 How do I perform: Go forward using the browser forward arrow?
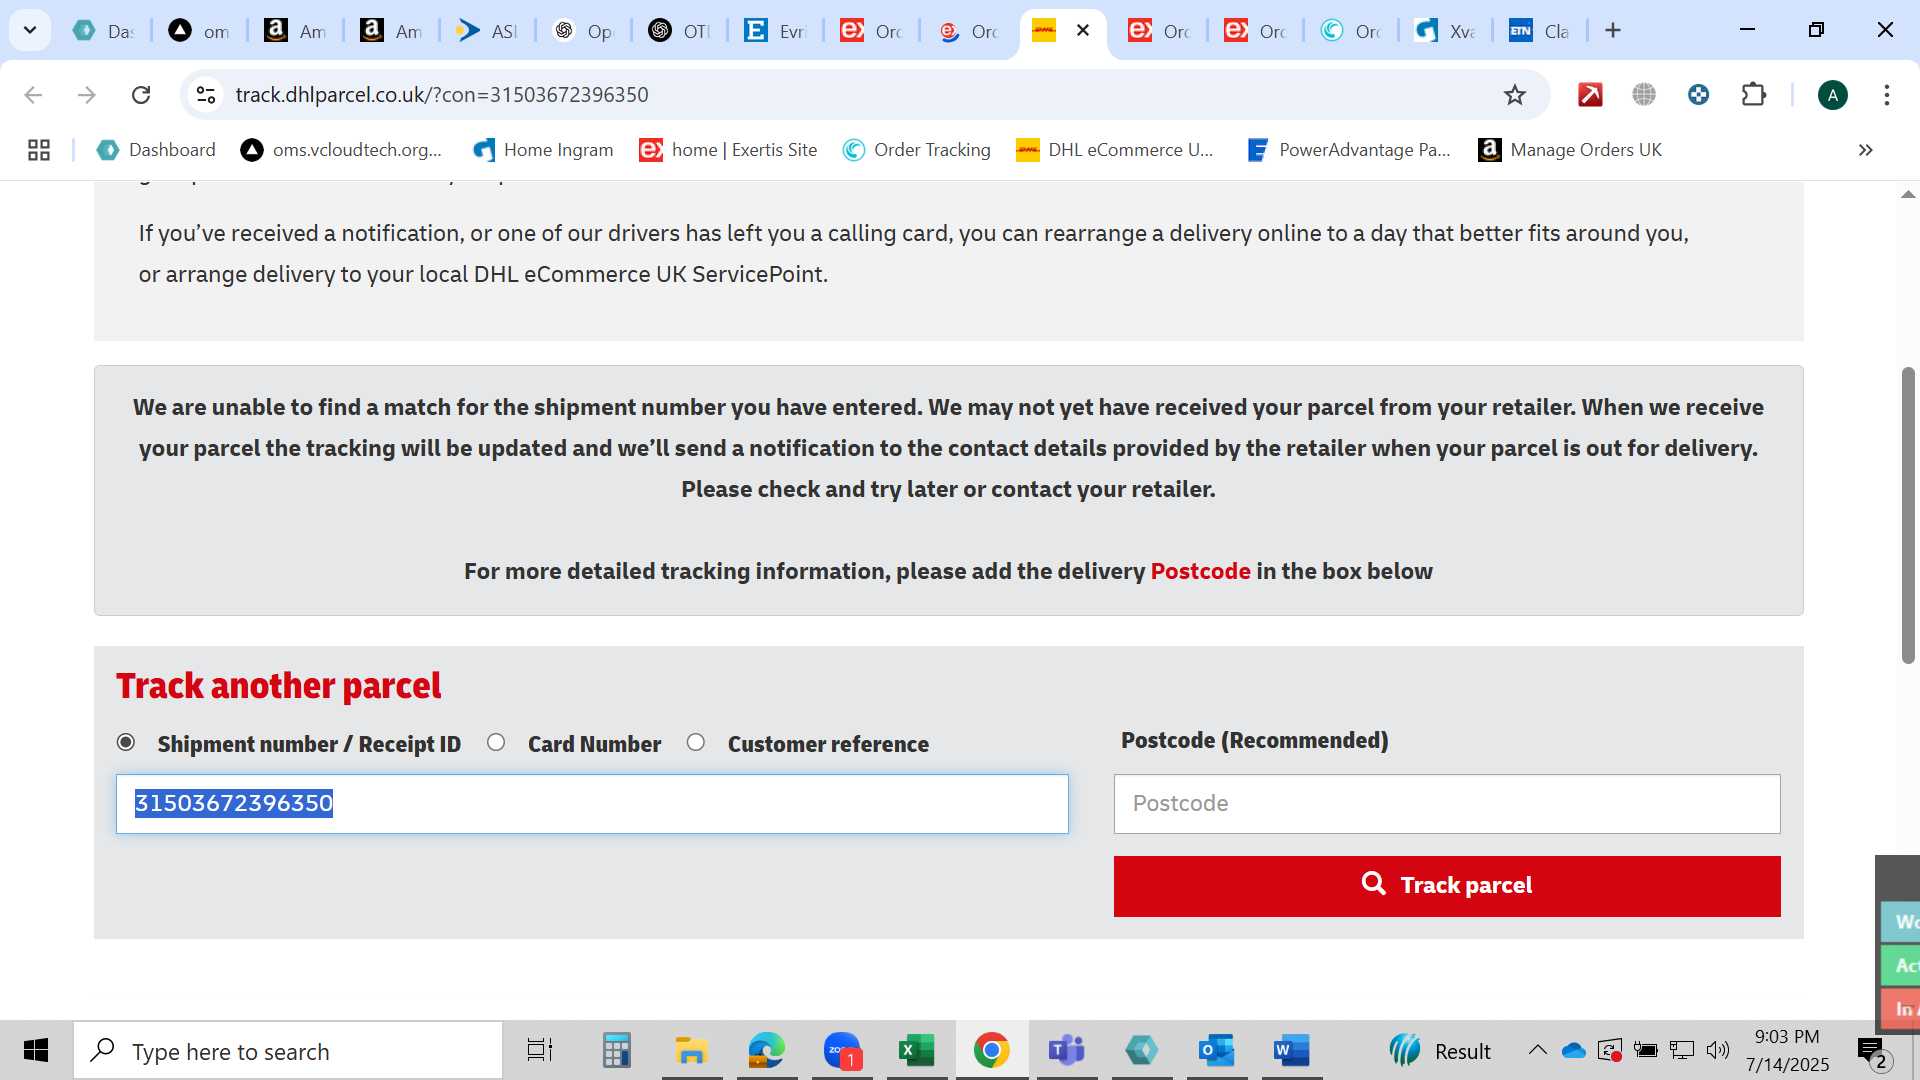coord(87,95)
